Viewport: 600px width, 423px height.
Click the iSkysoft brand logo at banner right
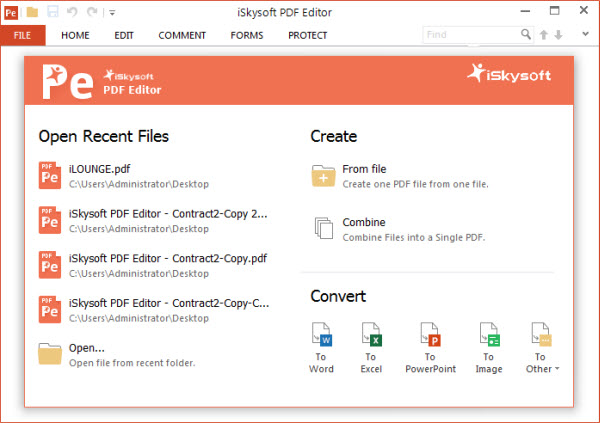pyautogui.click(x=509, y=73)
